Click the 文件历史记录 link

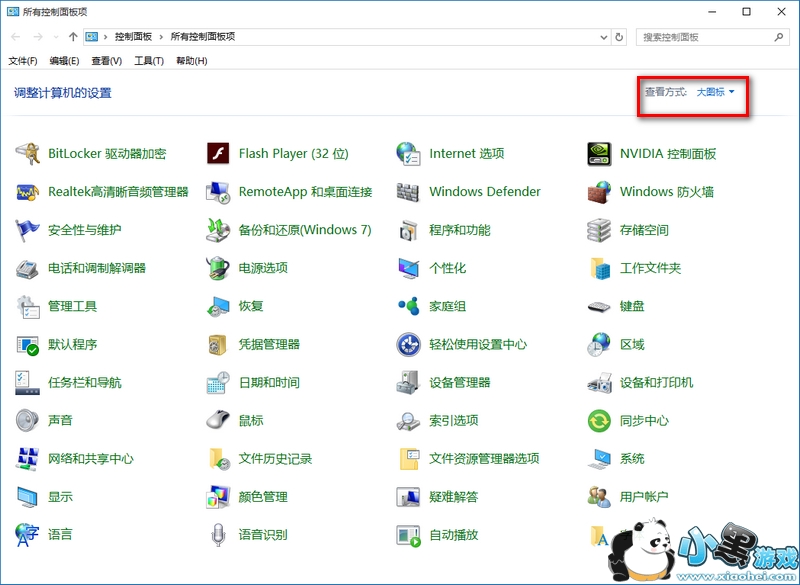[x=276, y=459]
